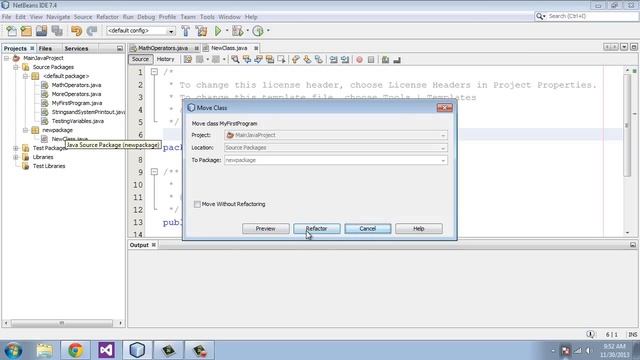
Task: Collapse the code fold at line 1
Action: [154, 72]
